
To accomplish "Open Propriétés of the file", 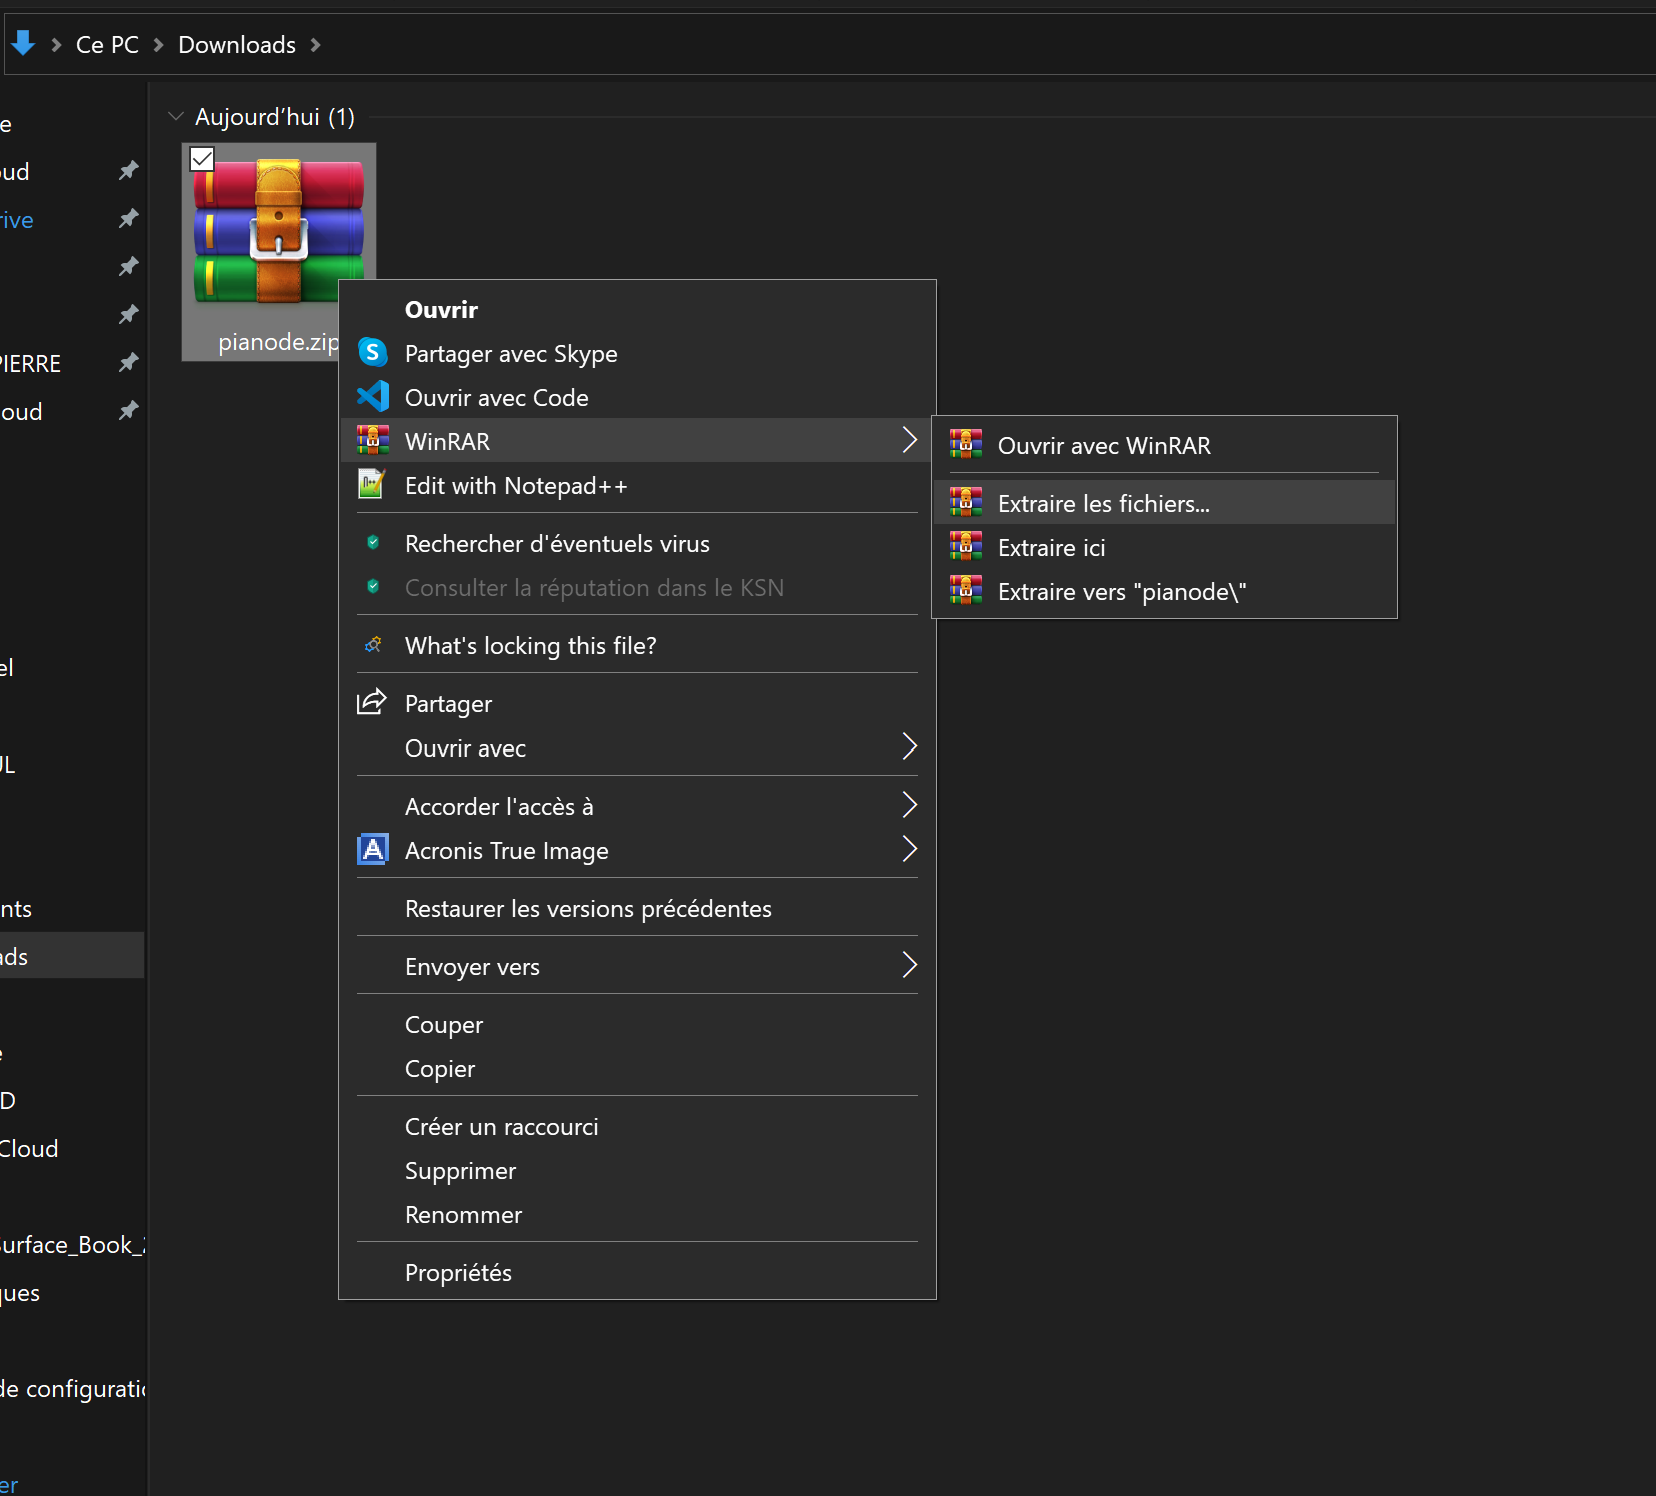I will coord(637,1273).
